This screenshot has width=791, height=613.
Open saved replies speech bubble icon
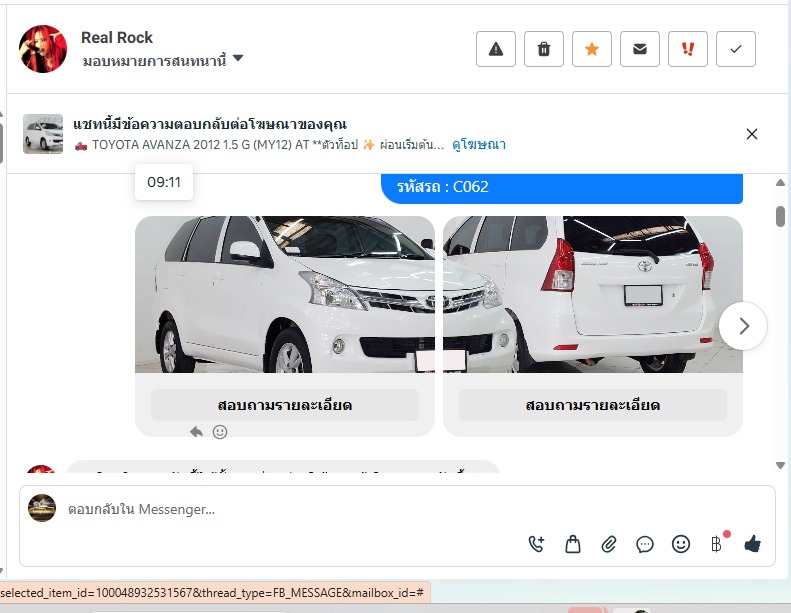click(x=645, y=544)
